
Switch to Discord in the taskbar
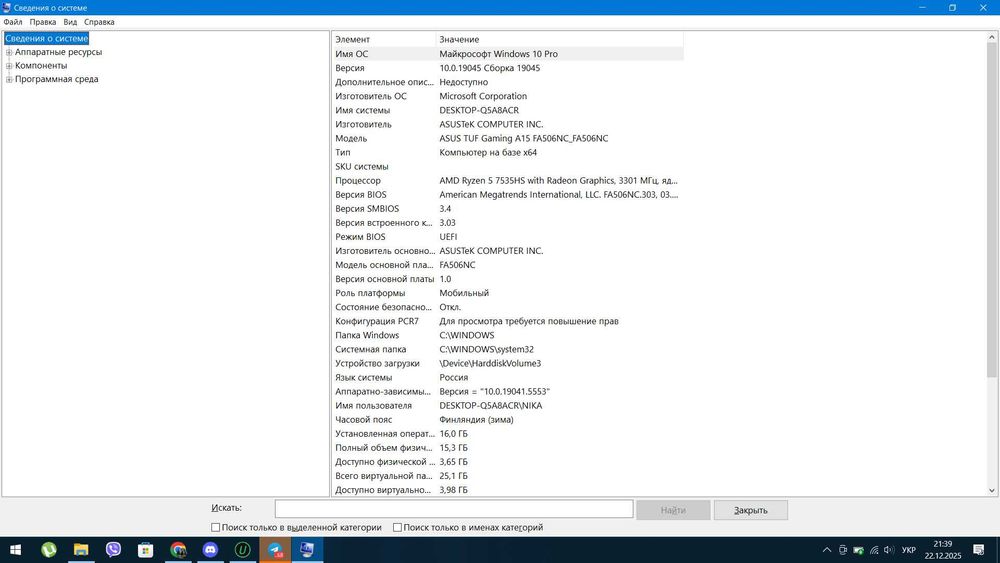210,550
